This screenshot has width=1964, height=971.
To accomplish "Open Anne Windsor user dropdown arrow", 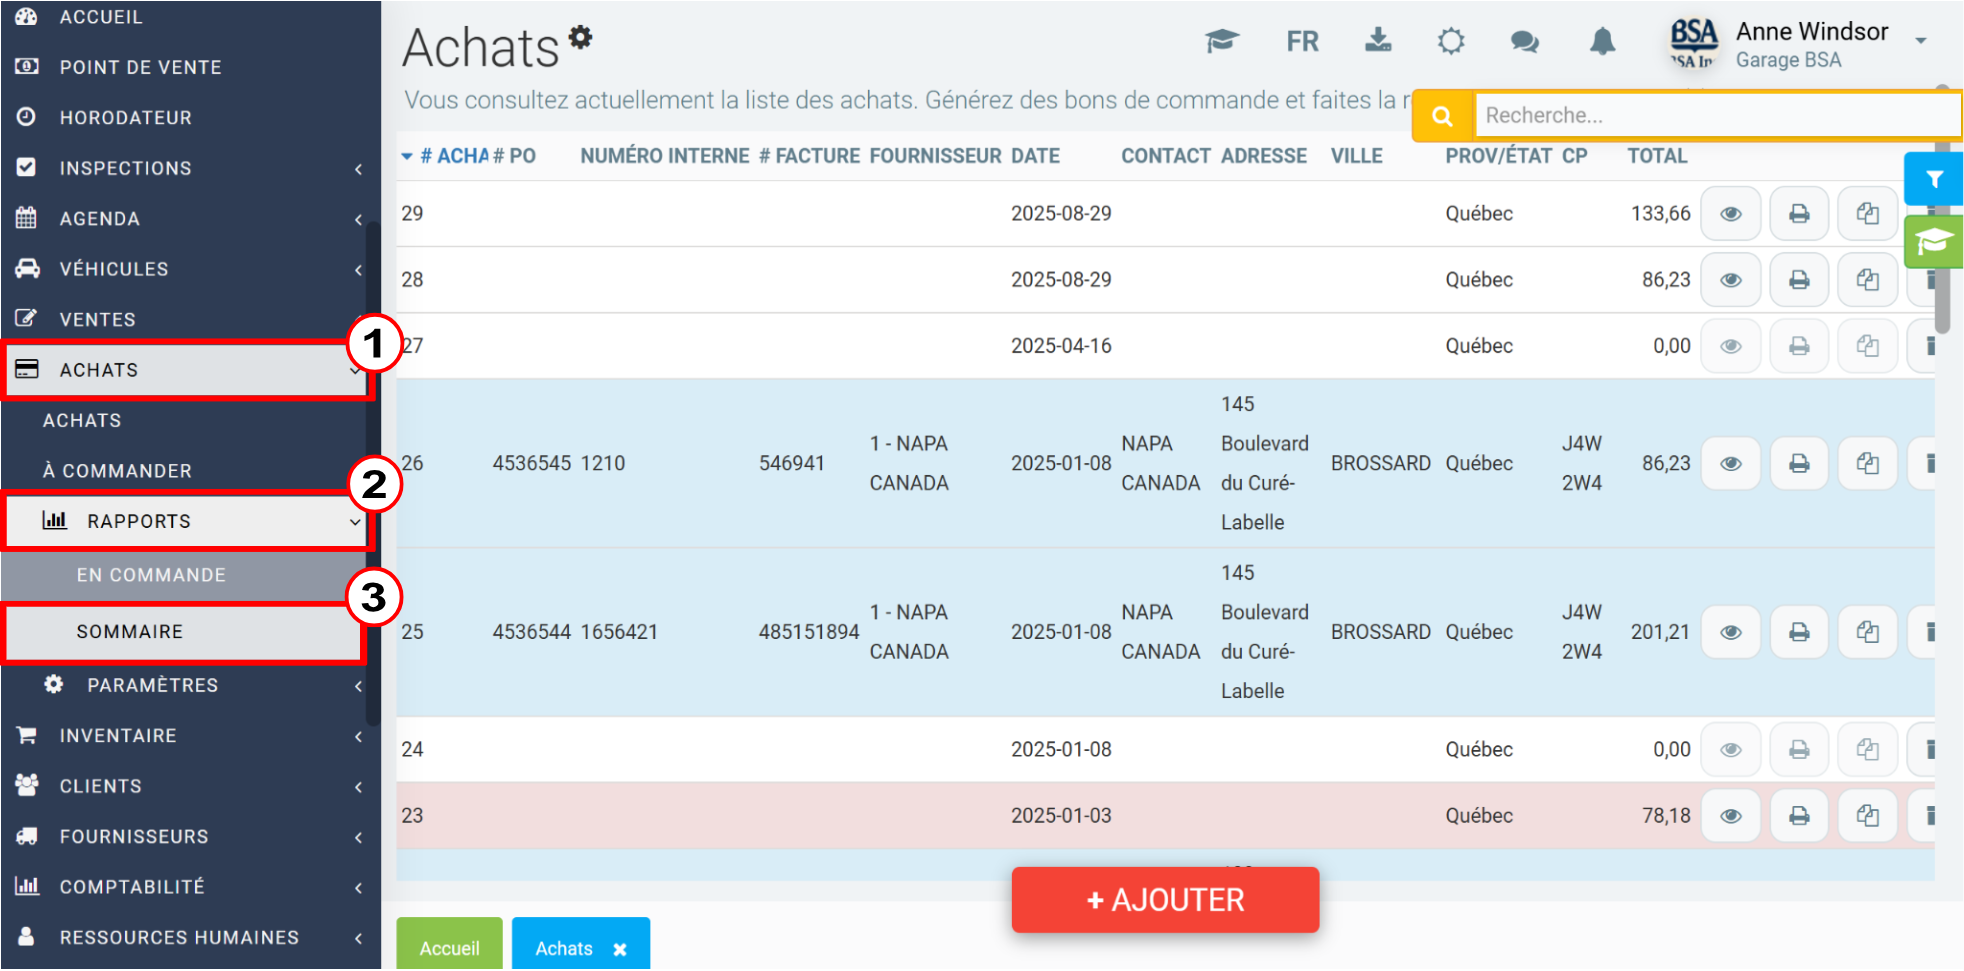I will tap(1921, 41).
